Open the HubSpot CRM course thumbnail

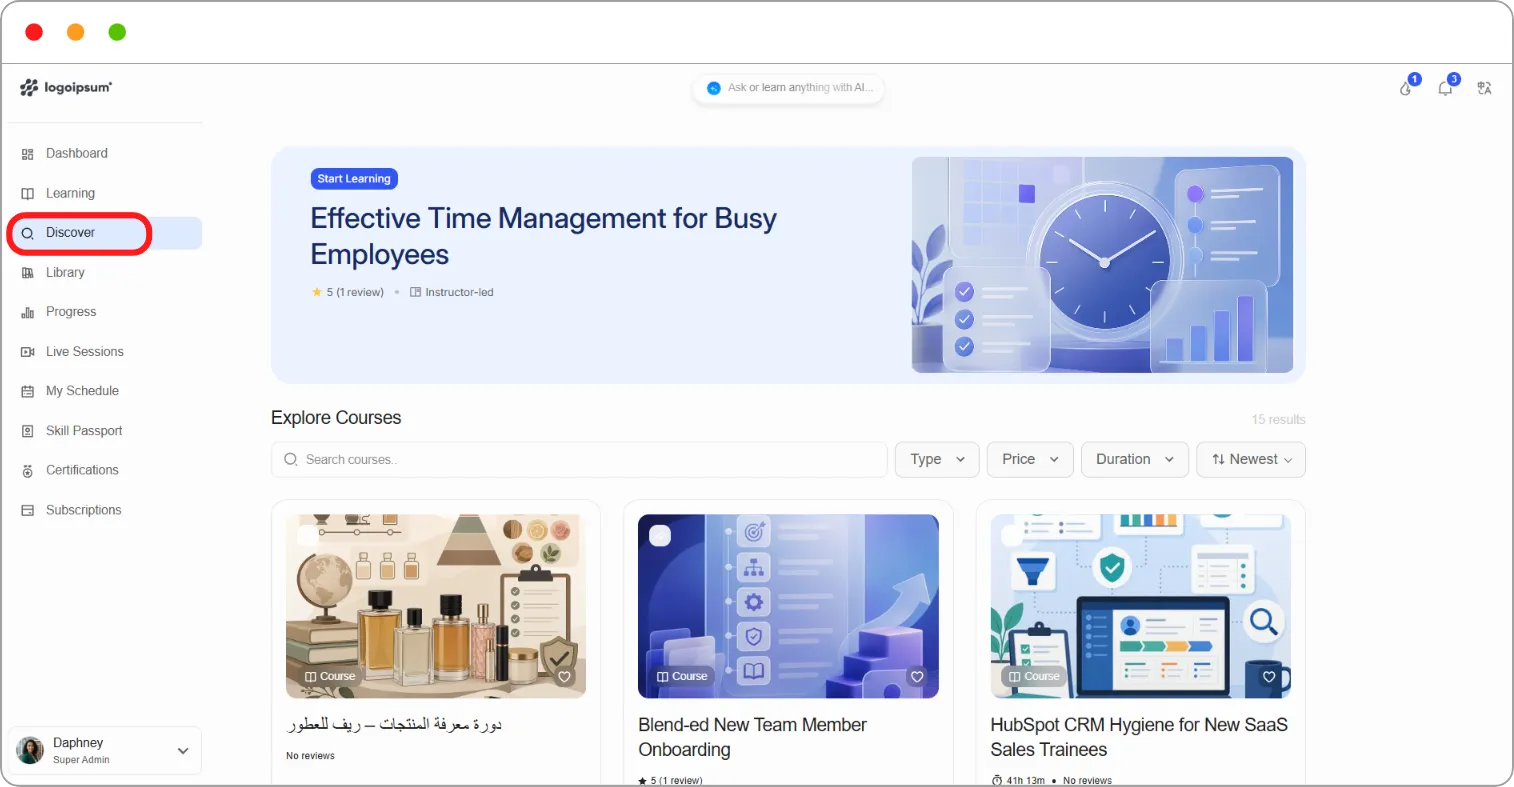[1140, 606]
